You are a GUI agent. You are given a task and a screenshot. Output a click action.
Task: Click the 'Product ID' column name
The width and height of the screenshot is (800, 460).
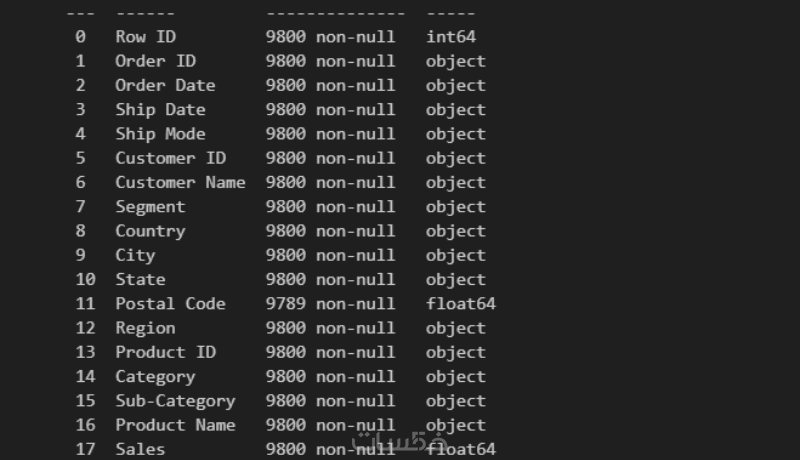point(165,352)
